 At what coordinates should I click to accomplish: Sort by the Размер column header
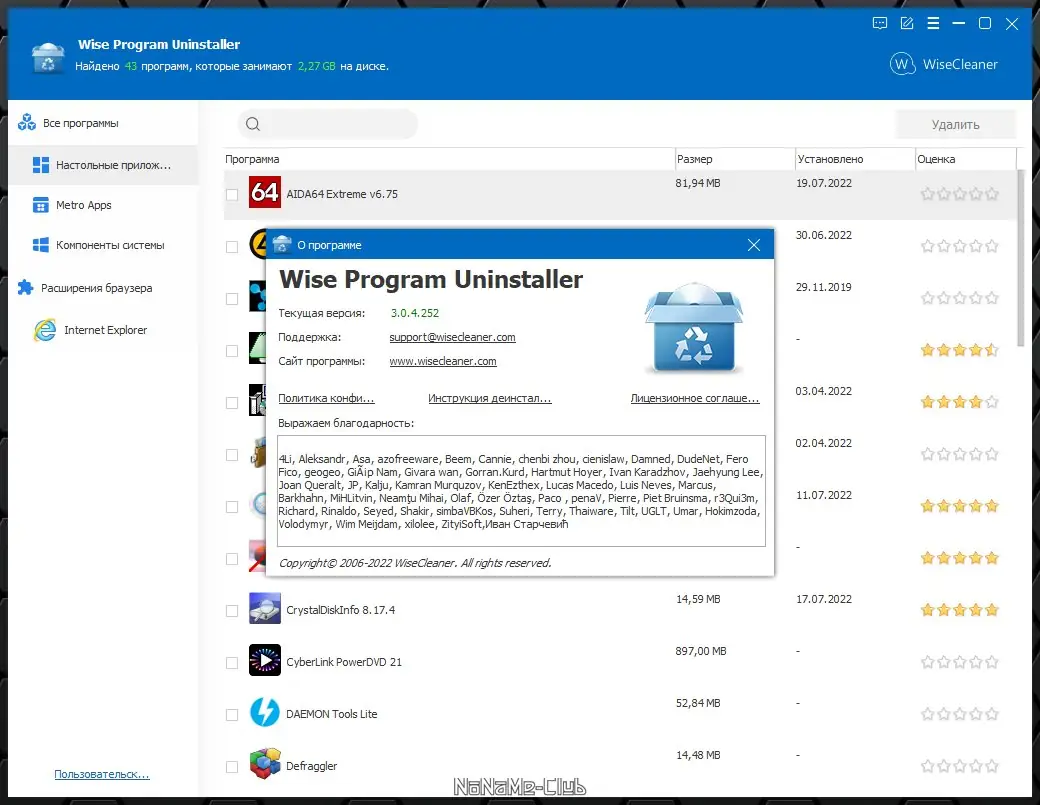coord(735,159)
